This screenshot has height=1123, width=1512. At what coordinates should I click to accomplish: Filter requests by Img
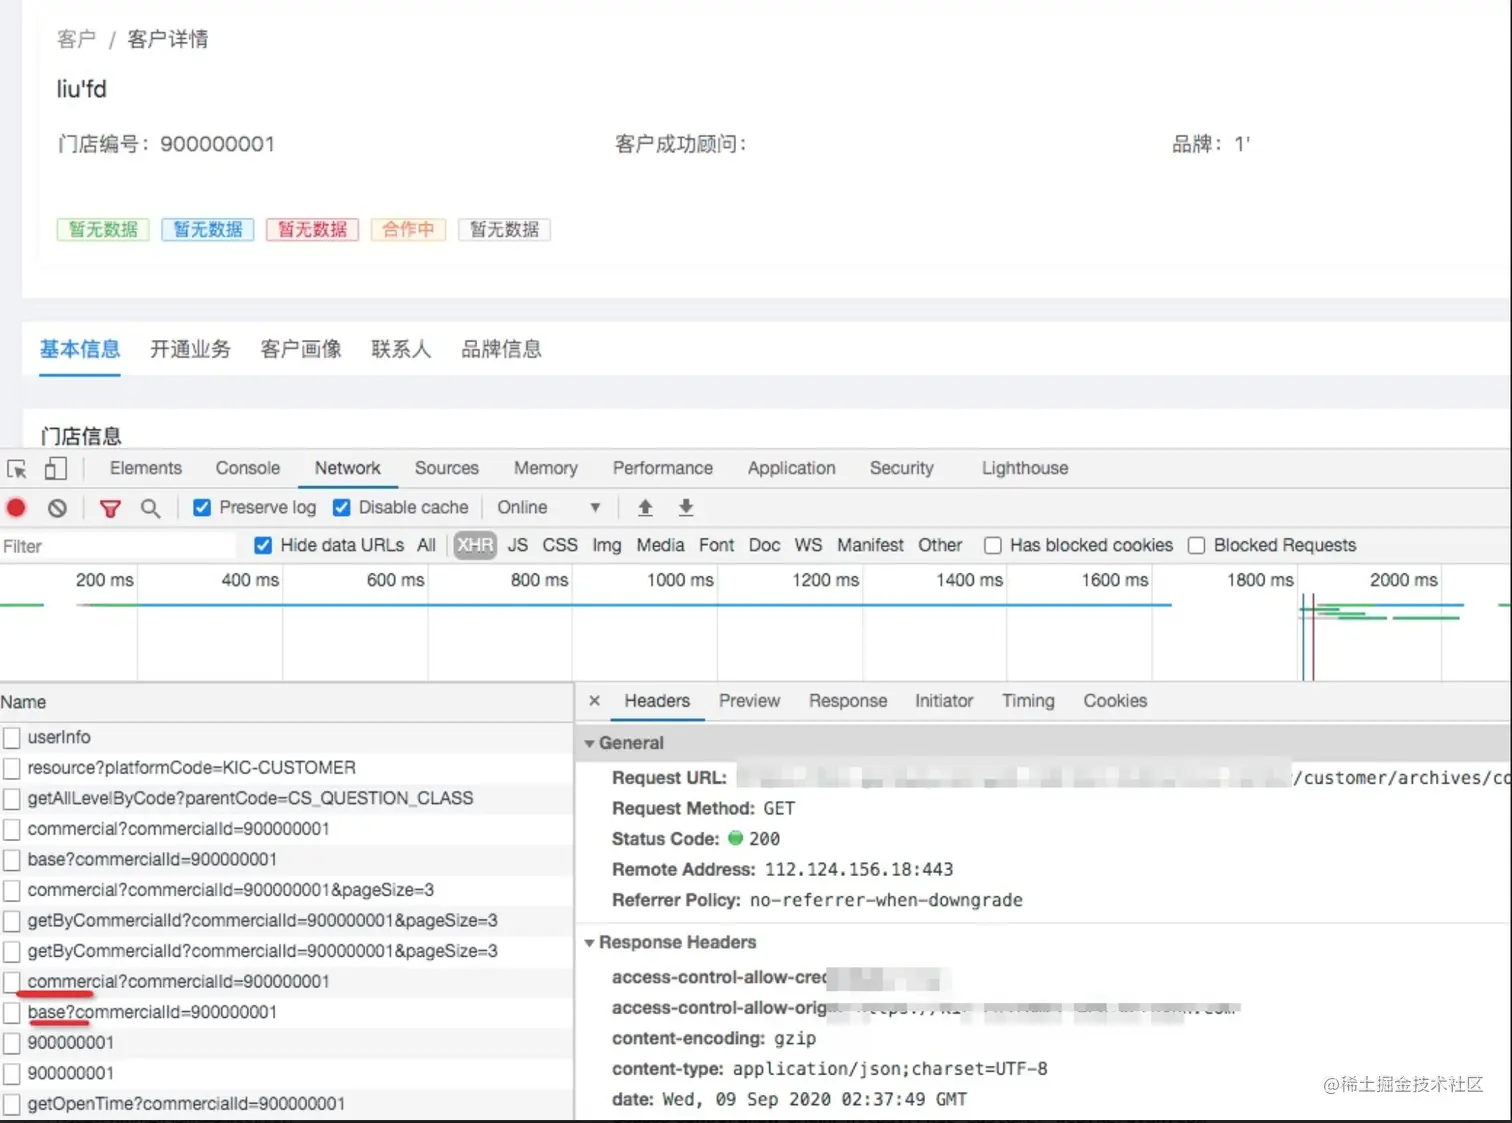point(607,545)
